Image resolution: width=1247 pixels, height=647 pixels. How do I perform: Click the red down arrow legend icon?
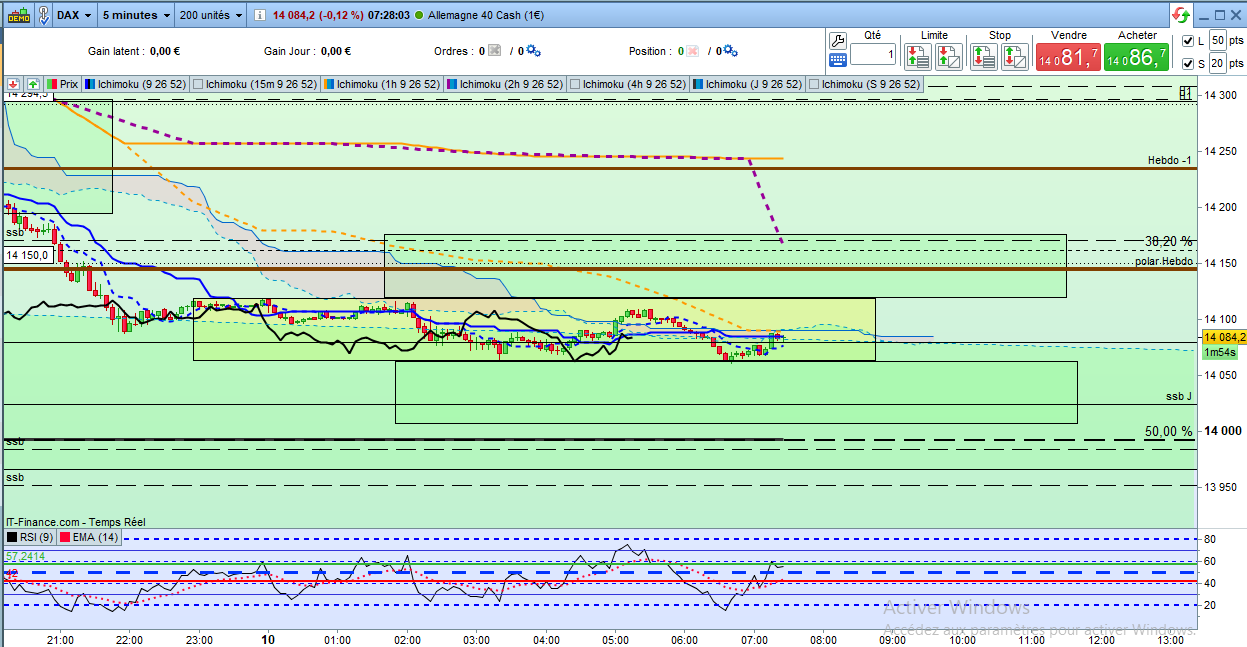14,84
